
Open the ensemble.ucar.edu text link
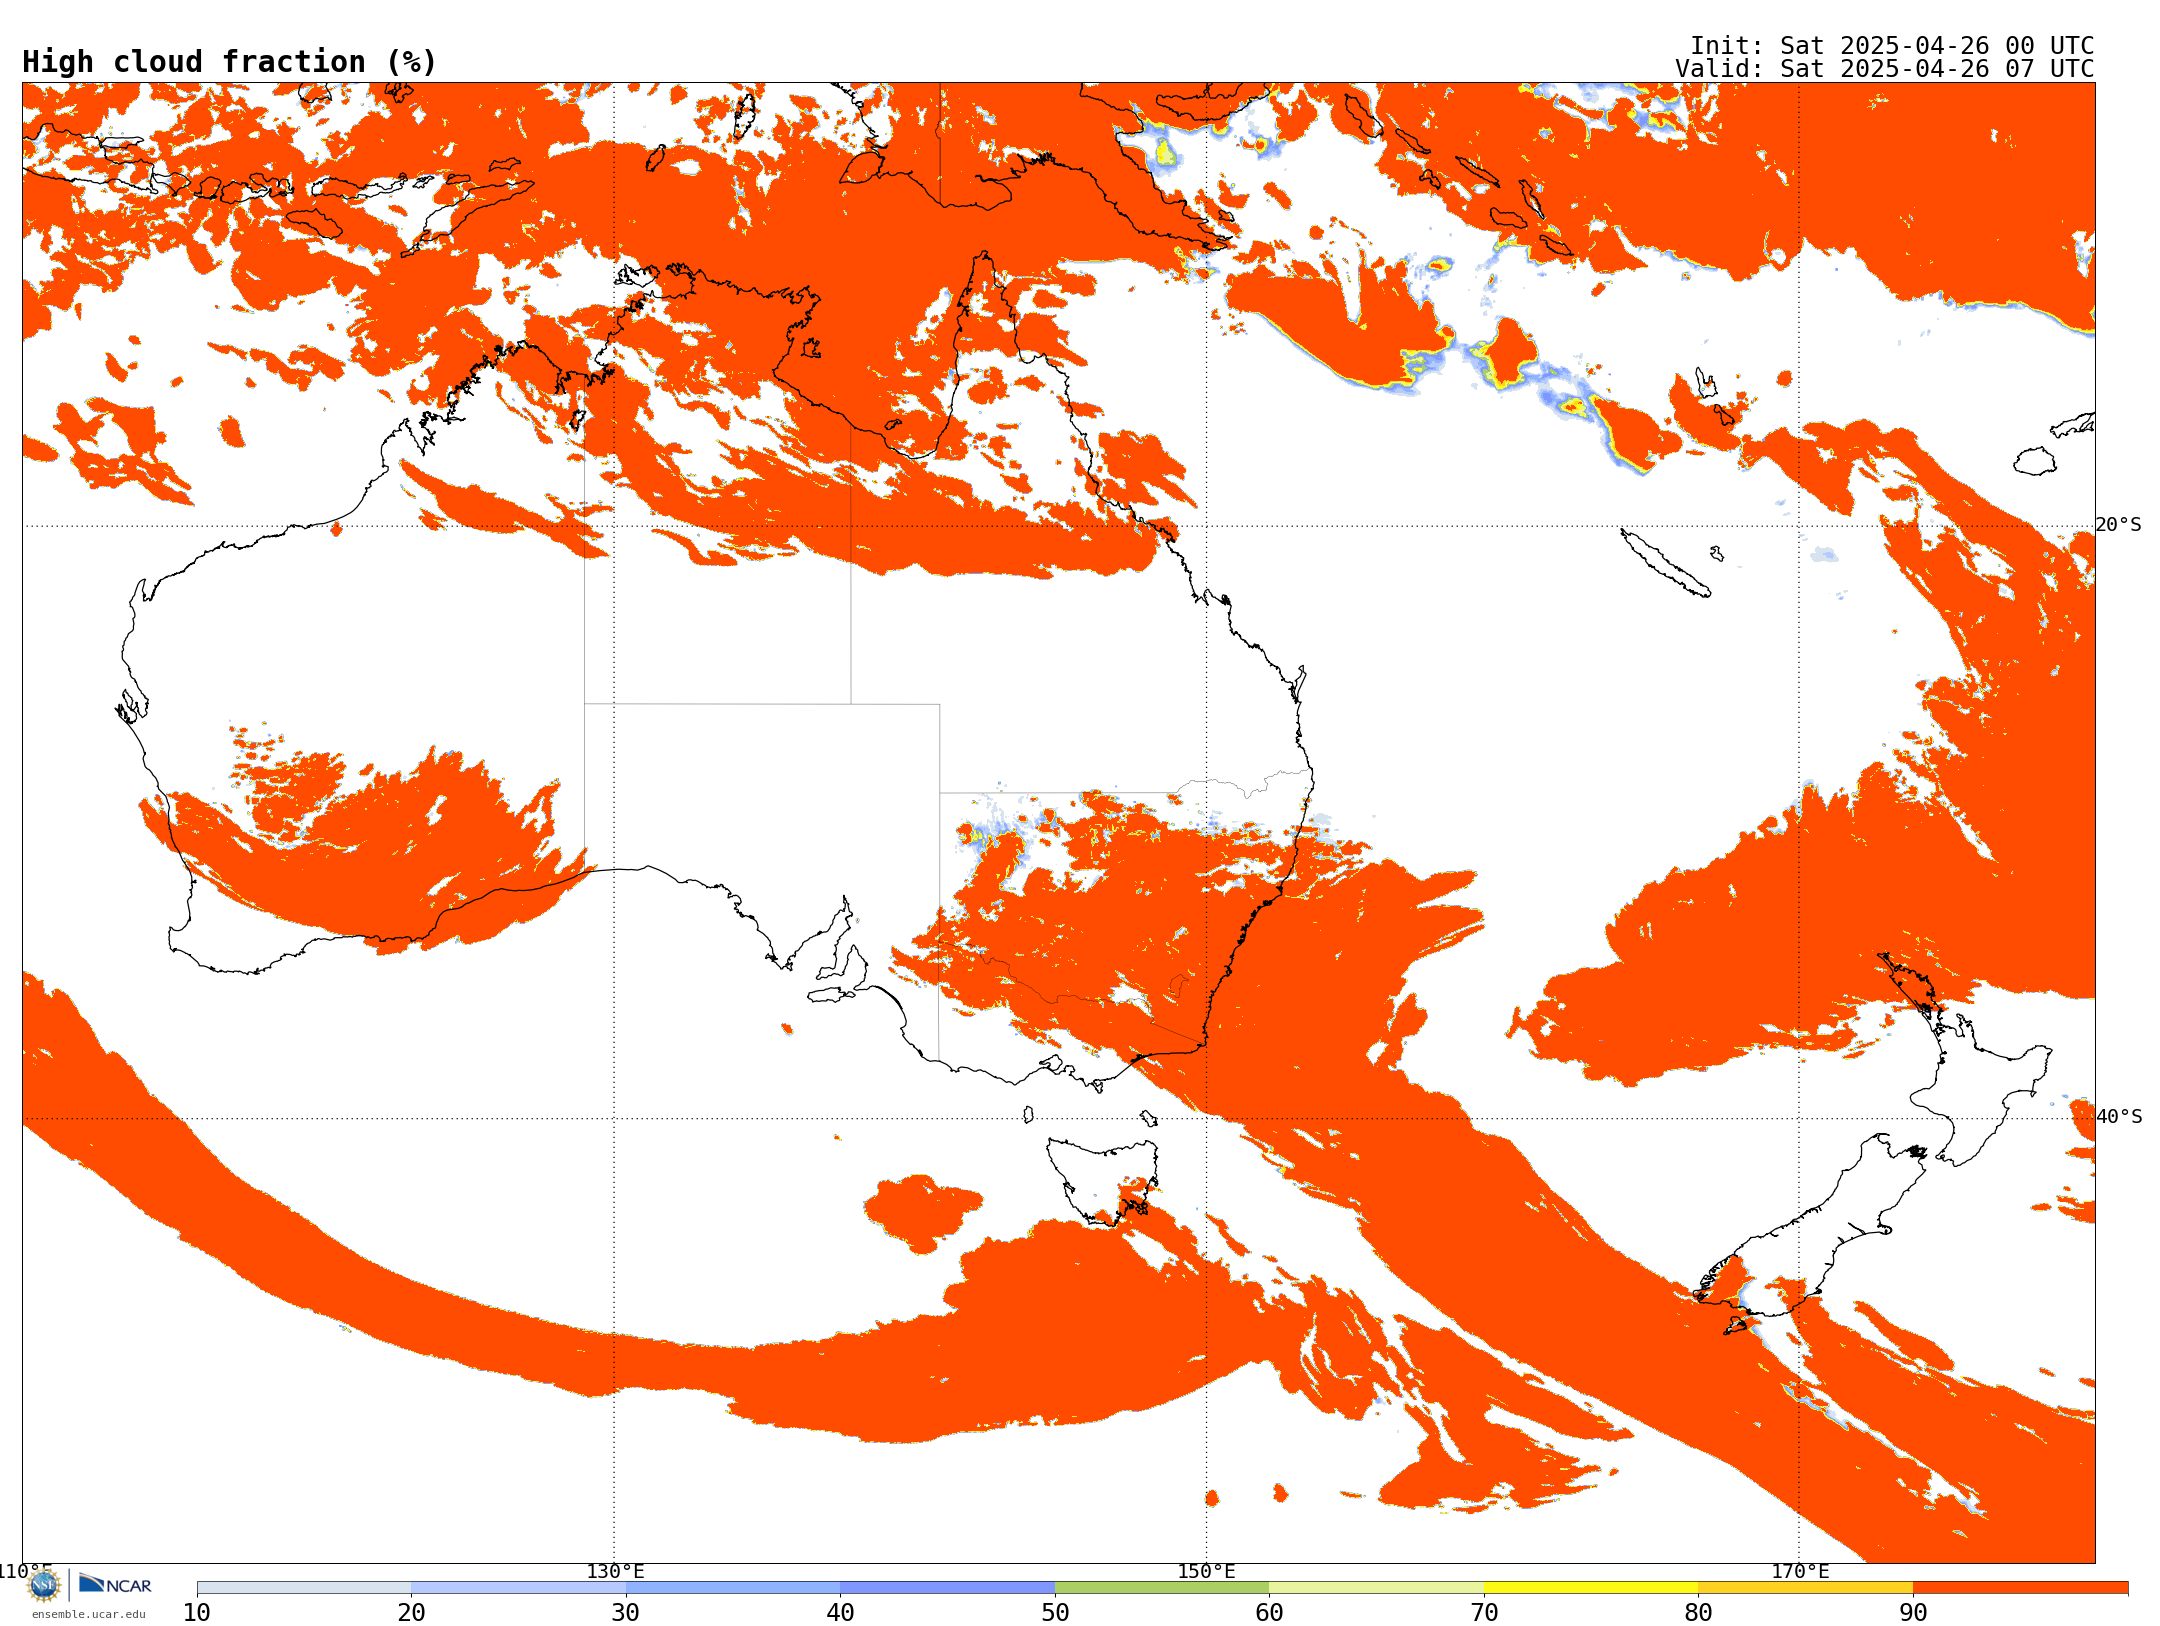89,1614
